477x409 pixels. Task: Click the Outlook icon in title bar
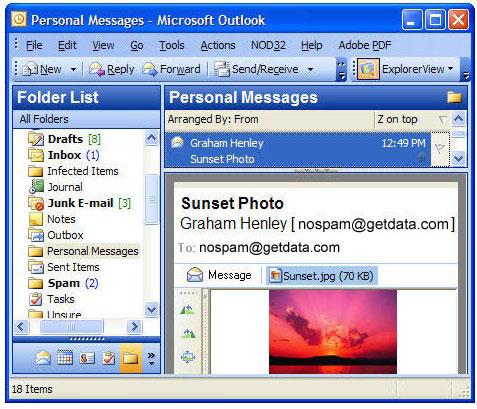click(19, 19)
